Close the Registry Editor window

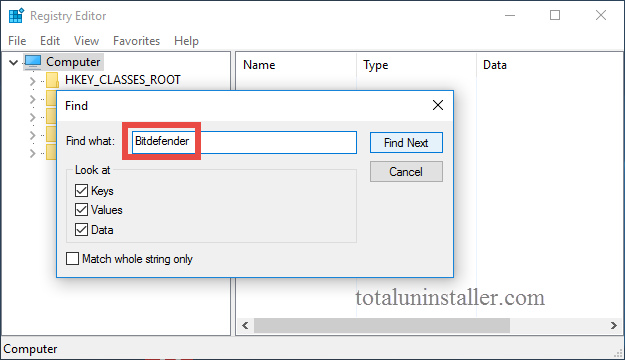(601, 16)
